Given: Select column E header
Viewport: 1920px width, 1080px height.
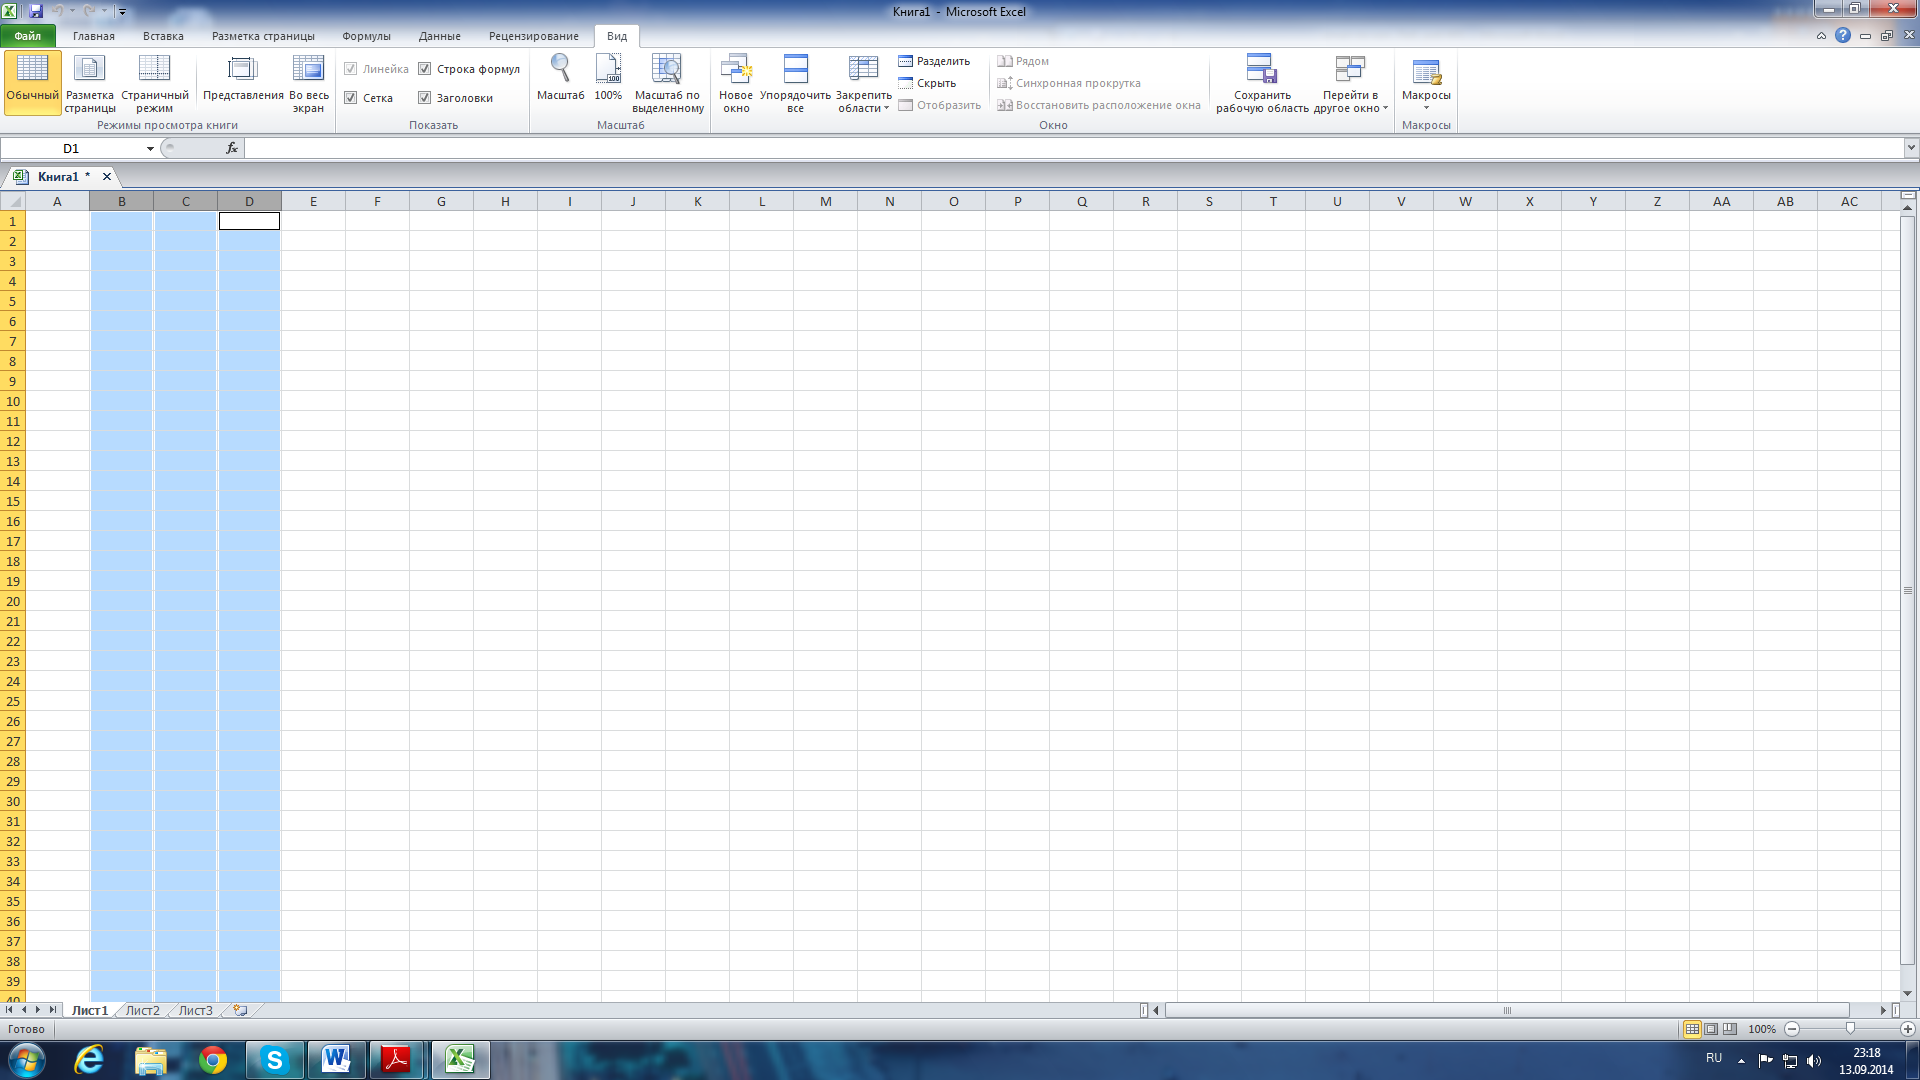Looking at the screenshot, I should (x=313, y=201).
